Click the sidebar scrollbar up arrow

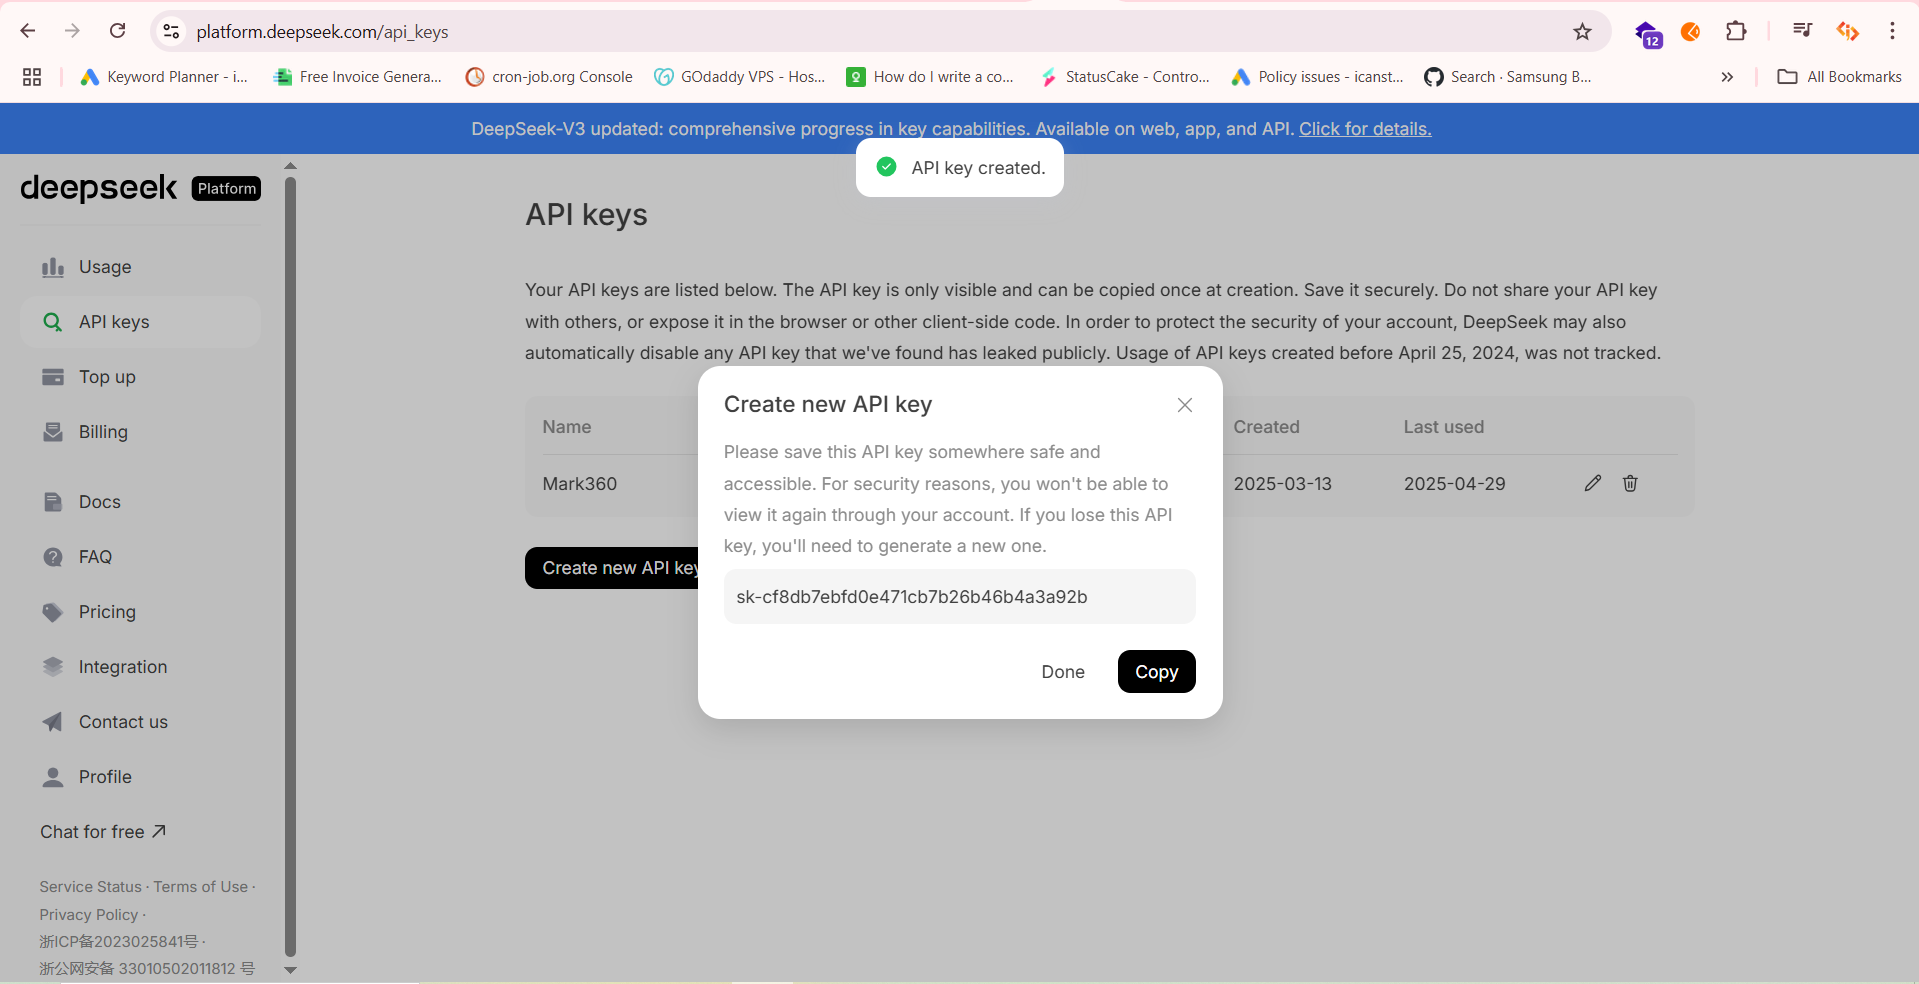[x=291, y=166]
